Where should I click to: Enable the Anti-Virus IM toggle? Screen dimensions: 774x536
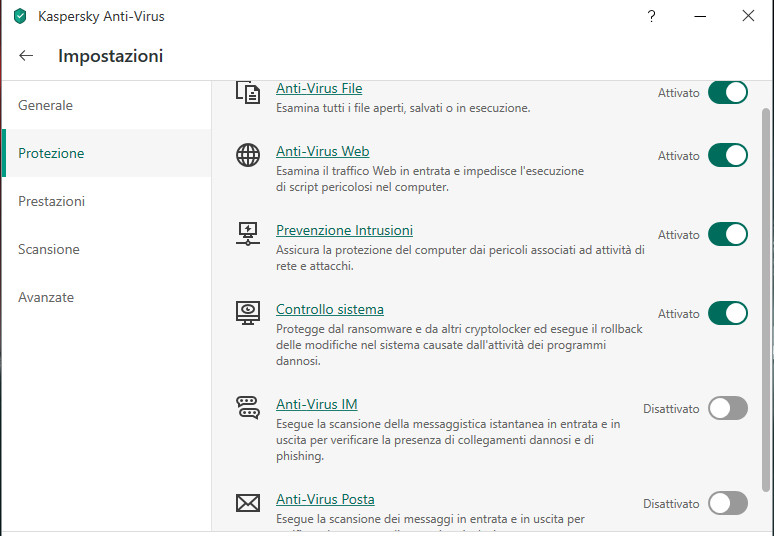[727, 407]
